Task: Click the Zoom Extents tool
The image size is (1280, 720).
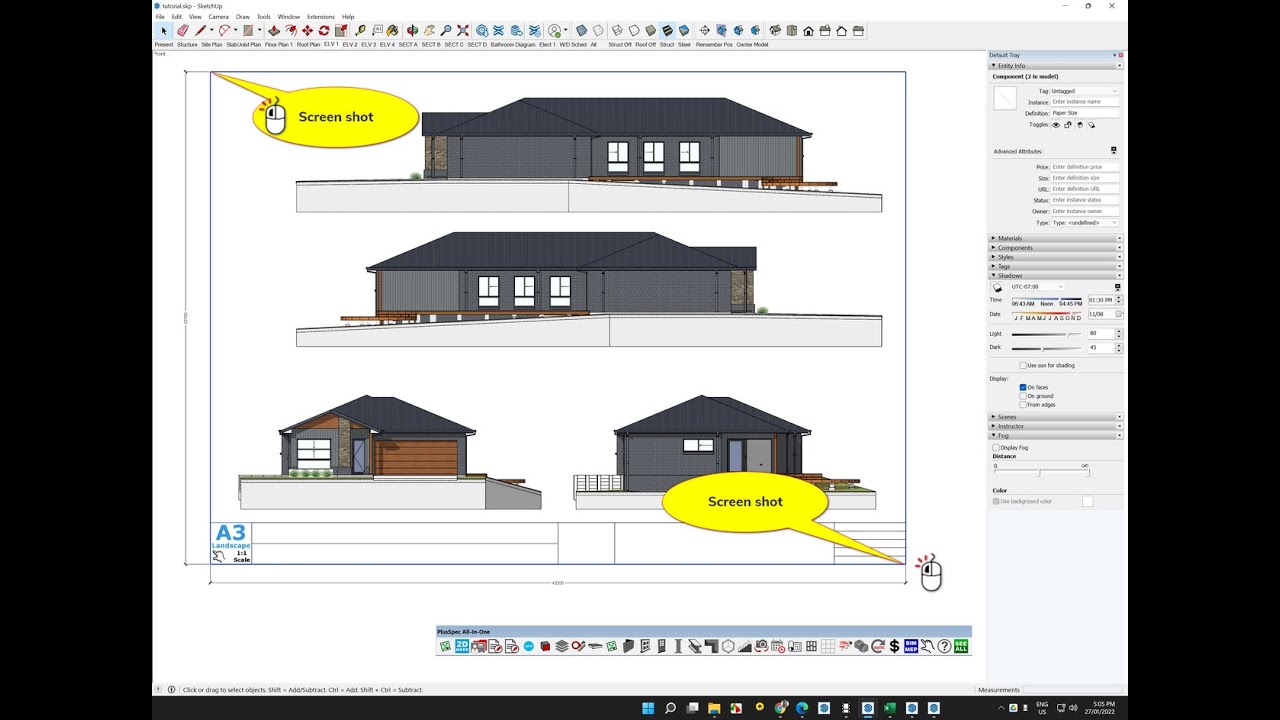Action: point(463,31)
